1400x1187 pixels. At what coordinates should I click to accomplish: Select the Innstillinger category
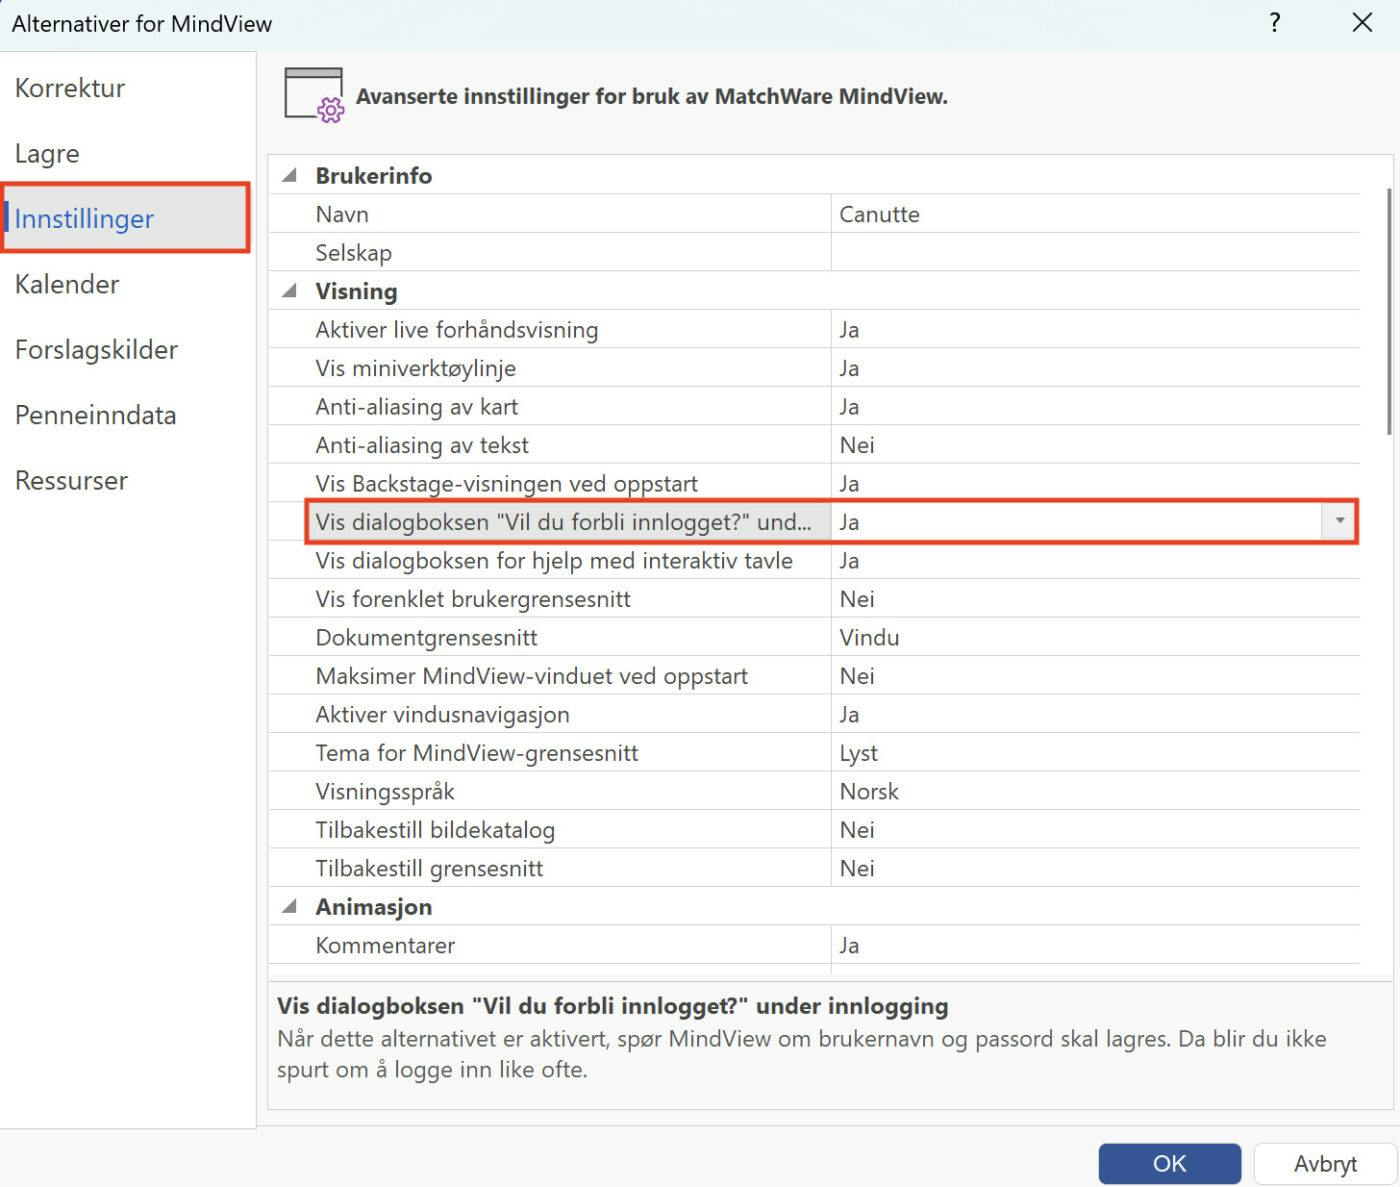click(125, 218)
